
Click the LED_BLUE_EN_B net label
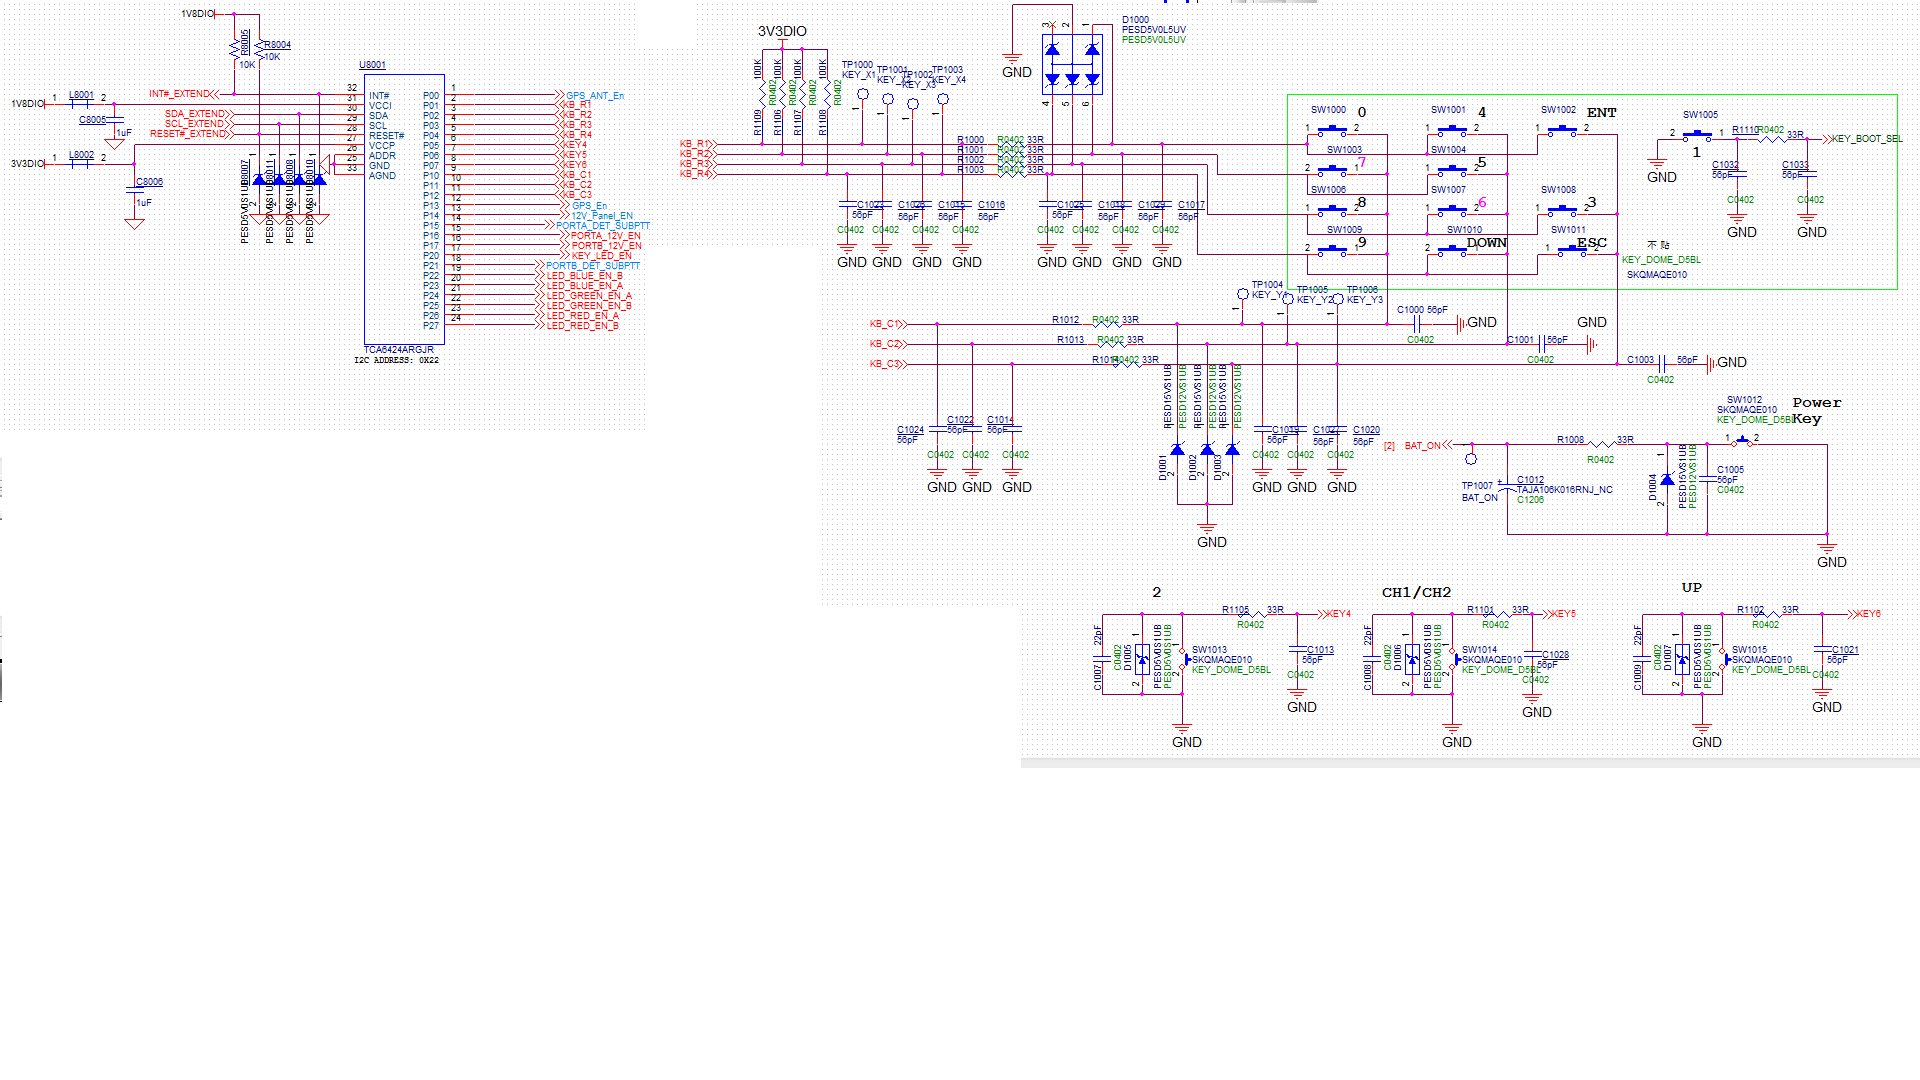(585, 276)
